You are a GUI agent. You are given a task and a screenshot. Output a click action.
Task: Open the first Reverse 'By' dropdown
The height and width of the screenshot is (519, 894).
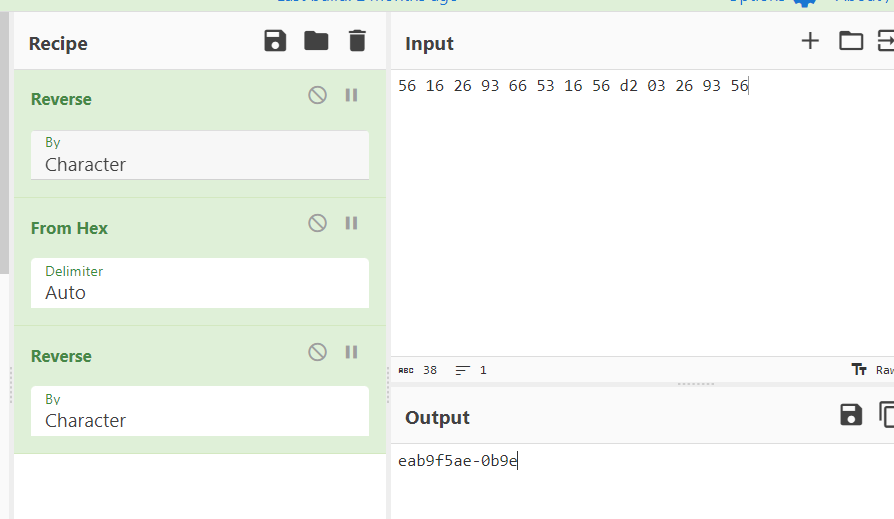[x=200, y=156]
